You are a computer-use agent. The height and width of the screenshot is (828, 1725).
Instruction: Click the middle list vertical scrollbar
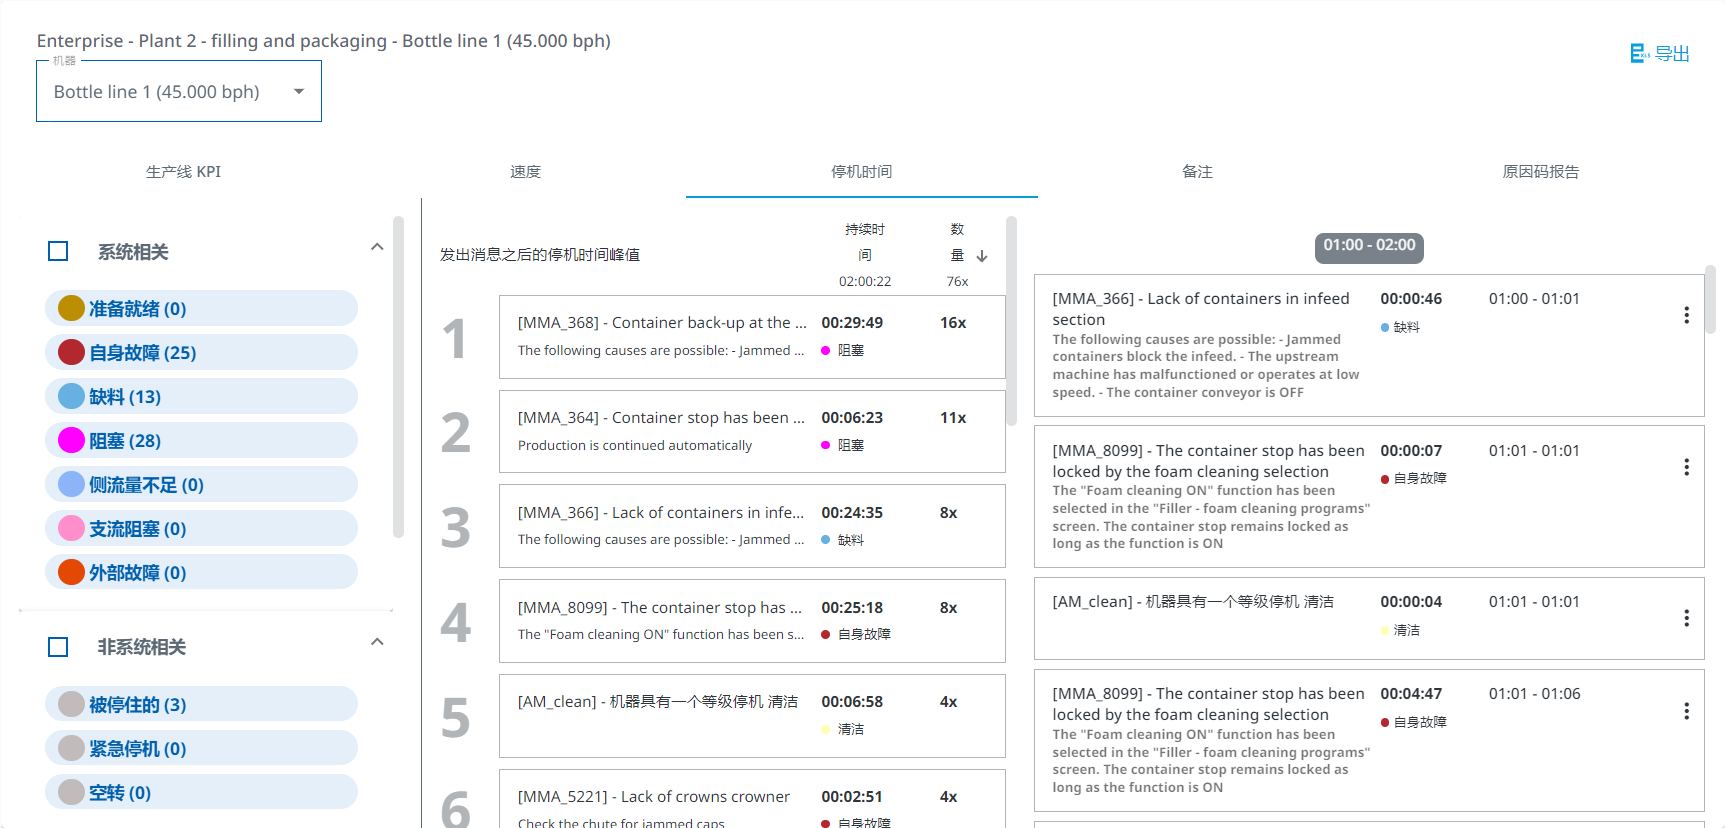click(x=1011, y=320)
